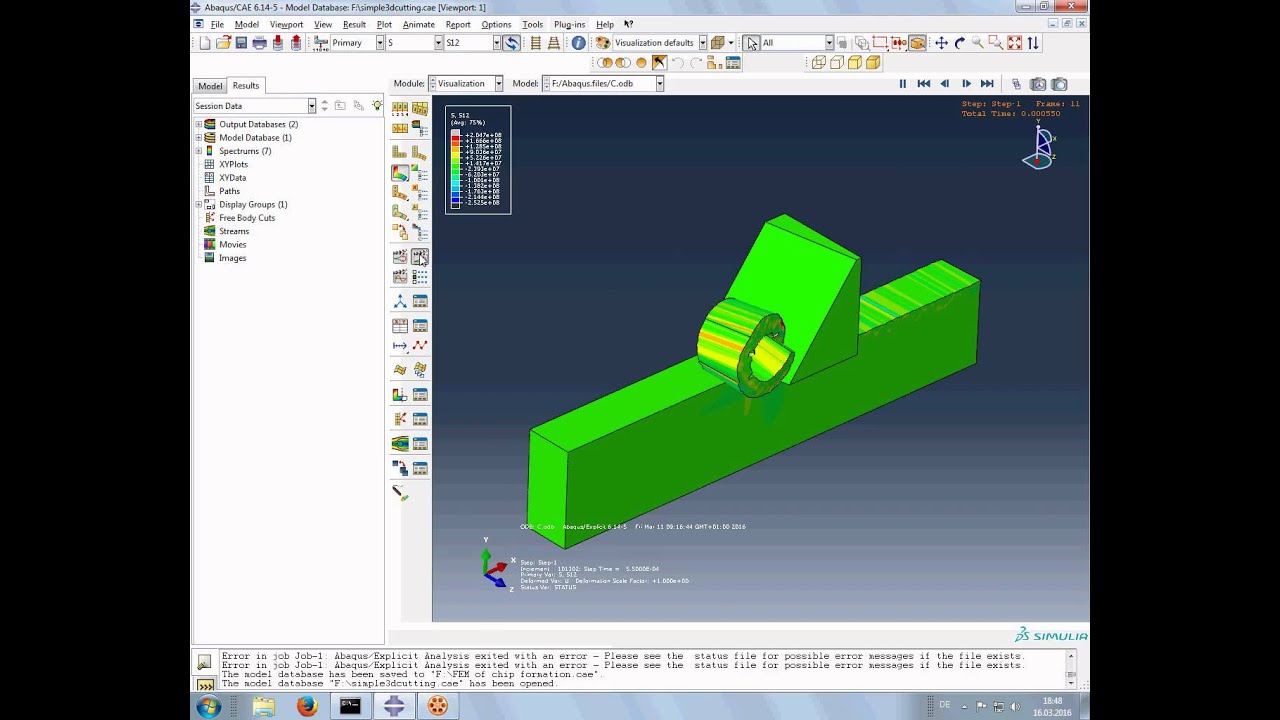
Task: Jump to first animation frame
Action: (924, 84)
